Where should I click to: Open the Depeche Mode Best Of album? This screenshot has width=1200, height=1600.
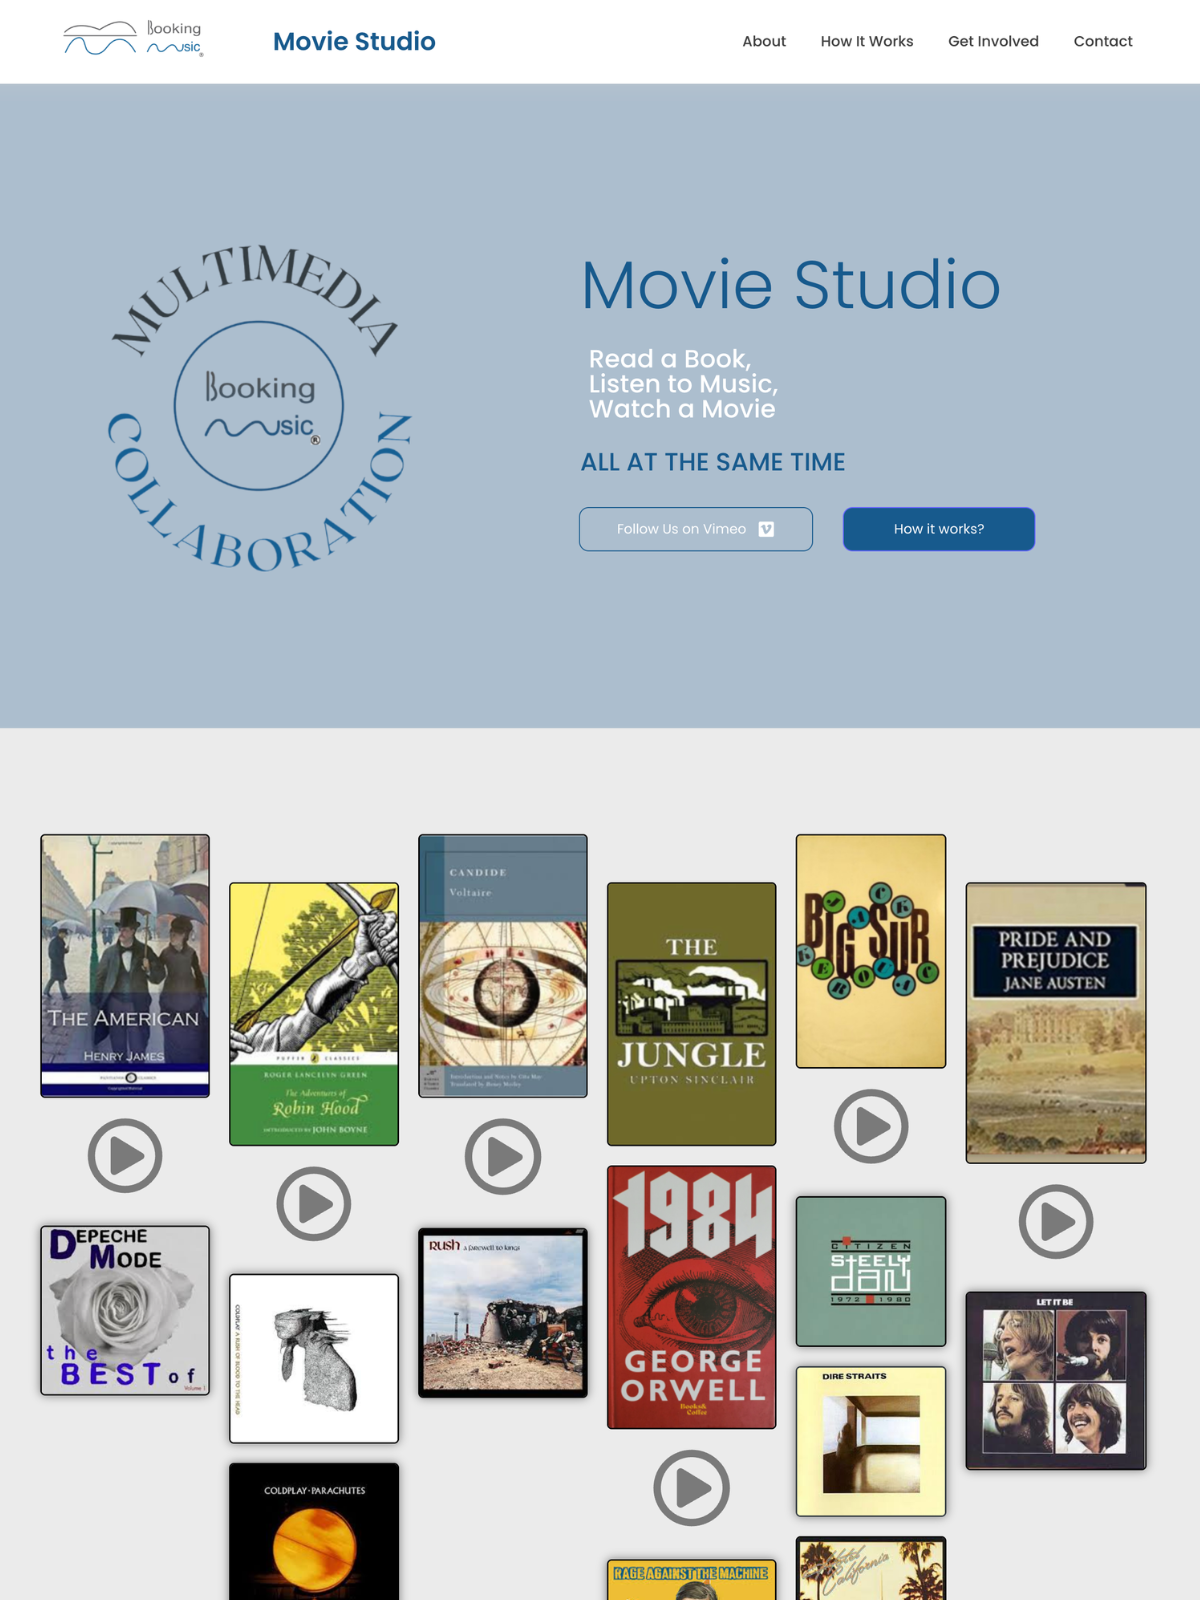(x=125, y=1310)
